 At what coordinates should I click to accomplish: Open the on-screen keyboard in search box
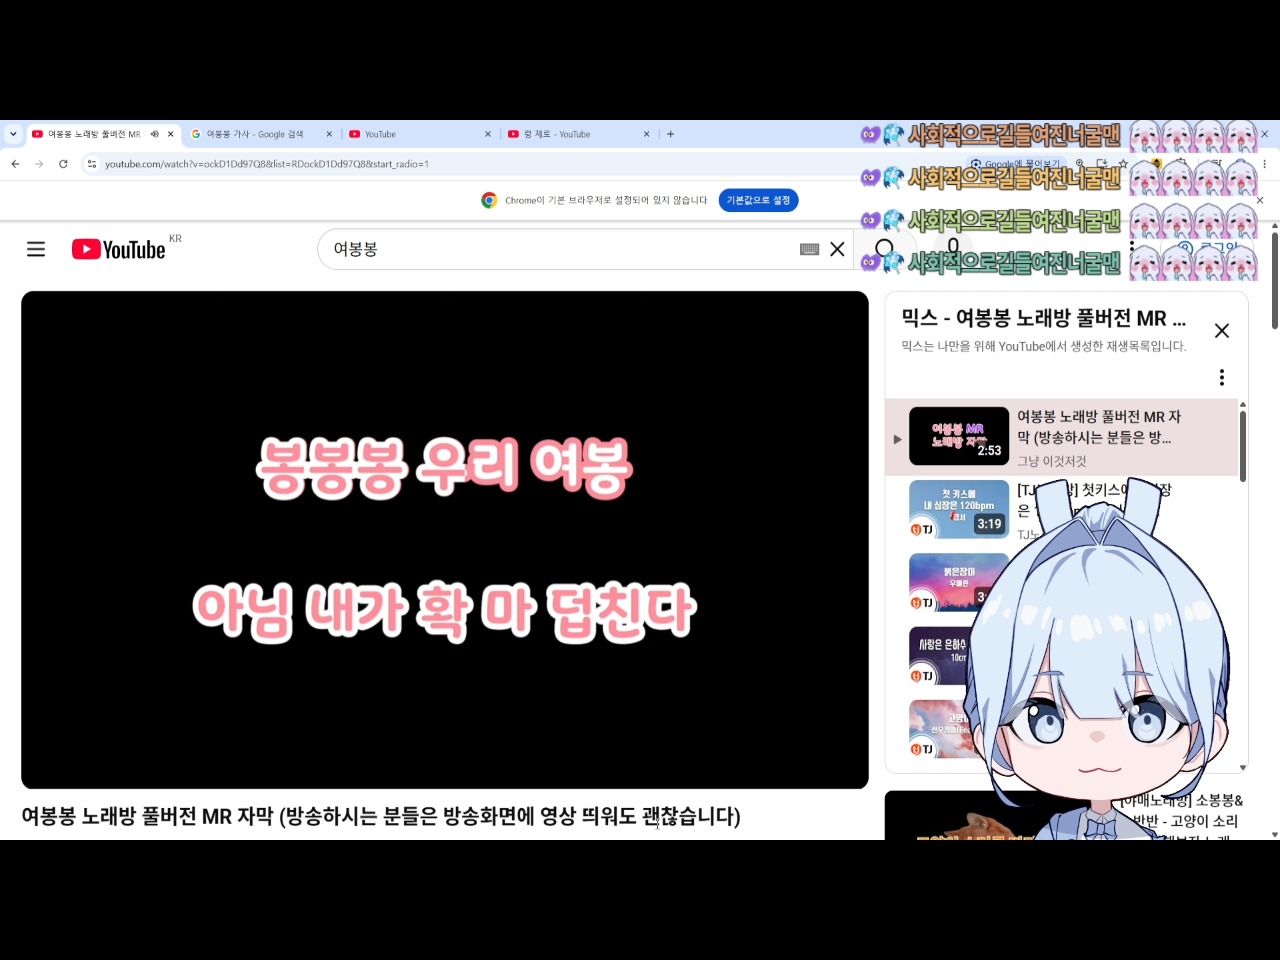point(810,249)
